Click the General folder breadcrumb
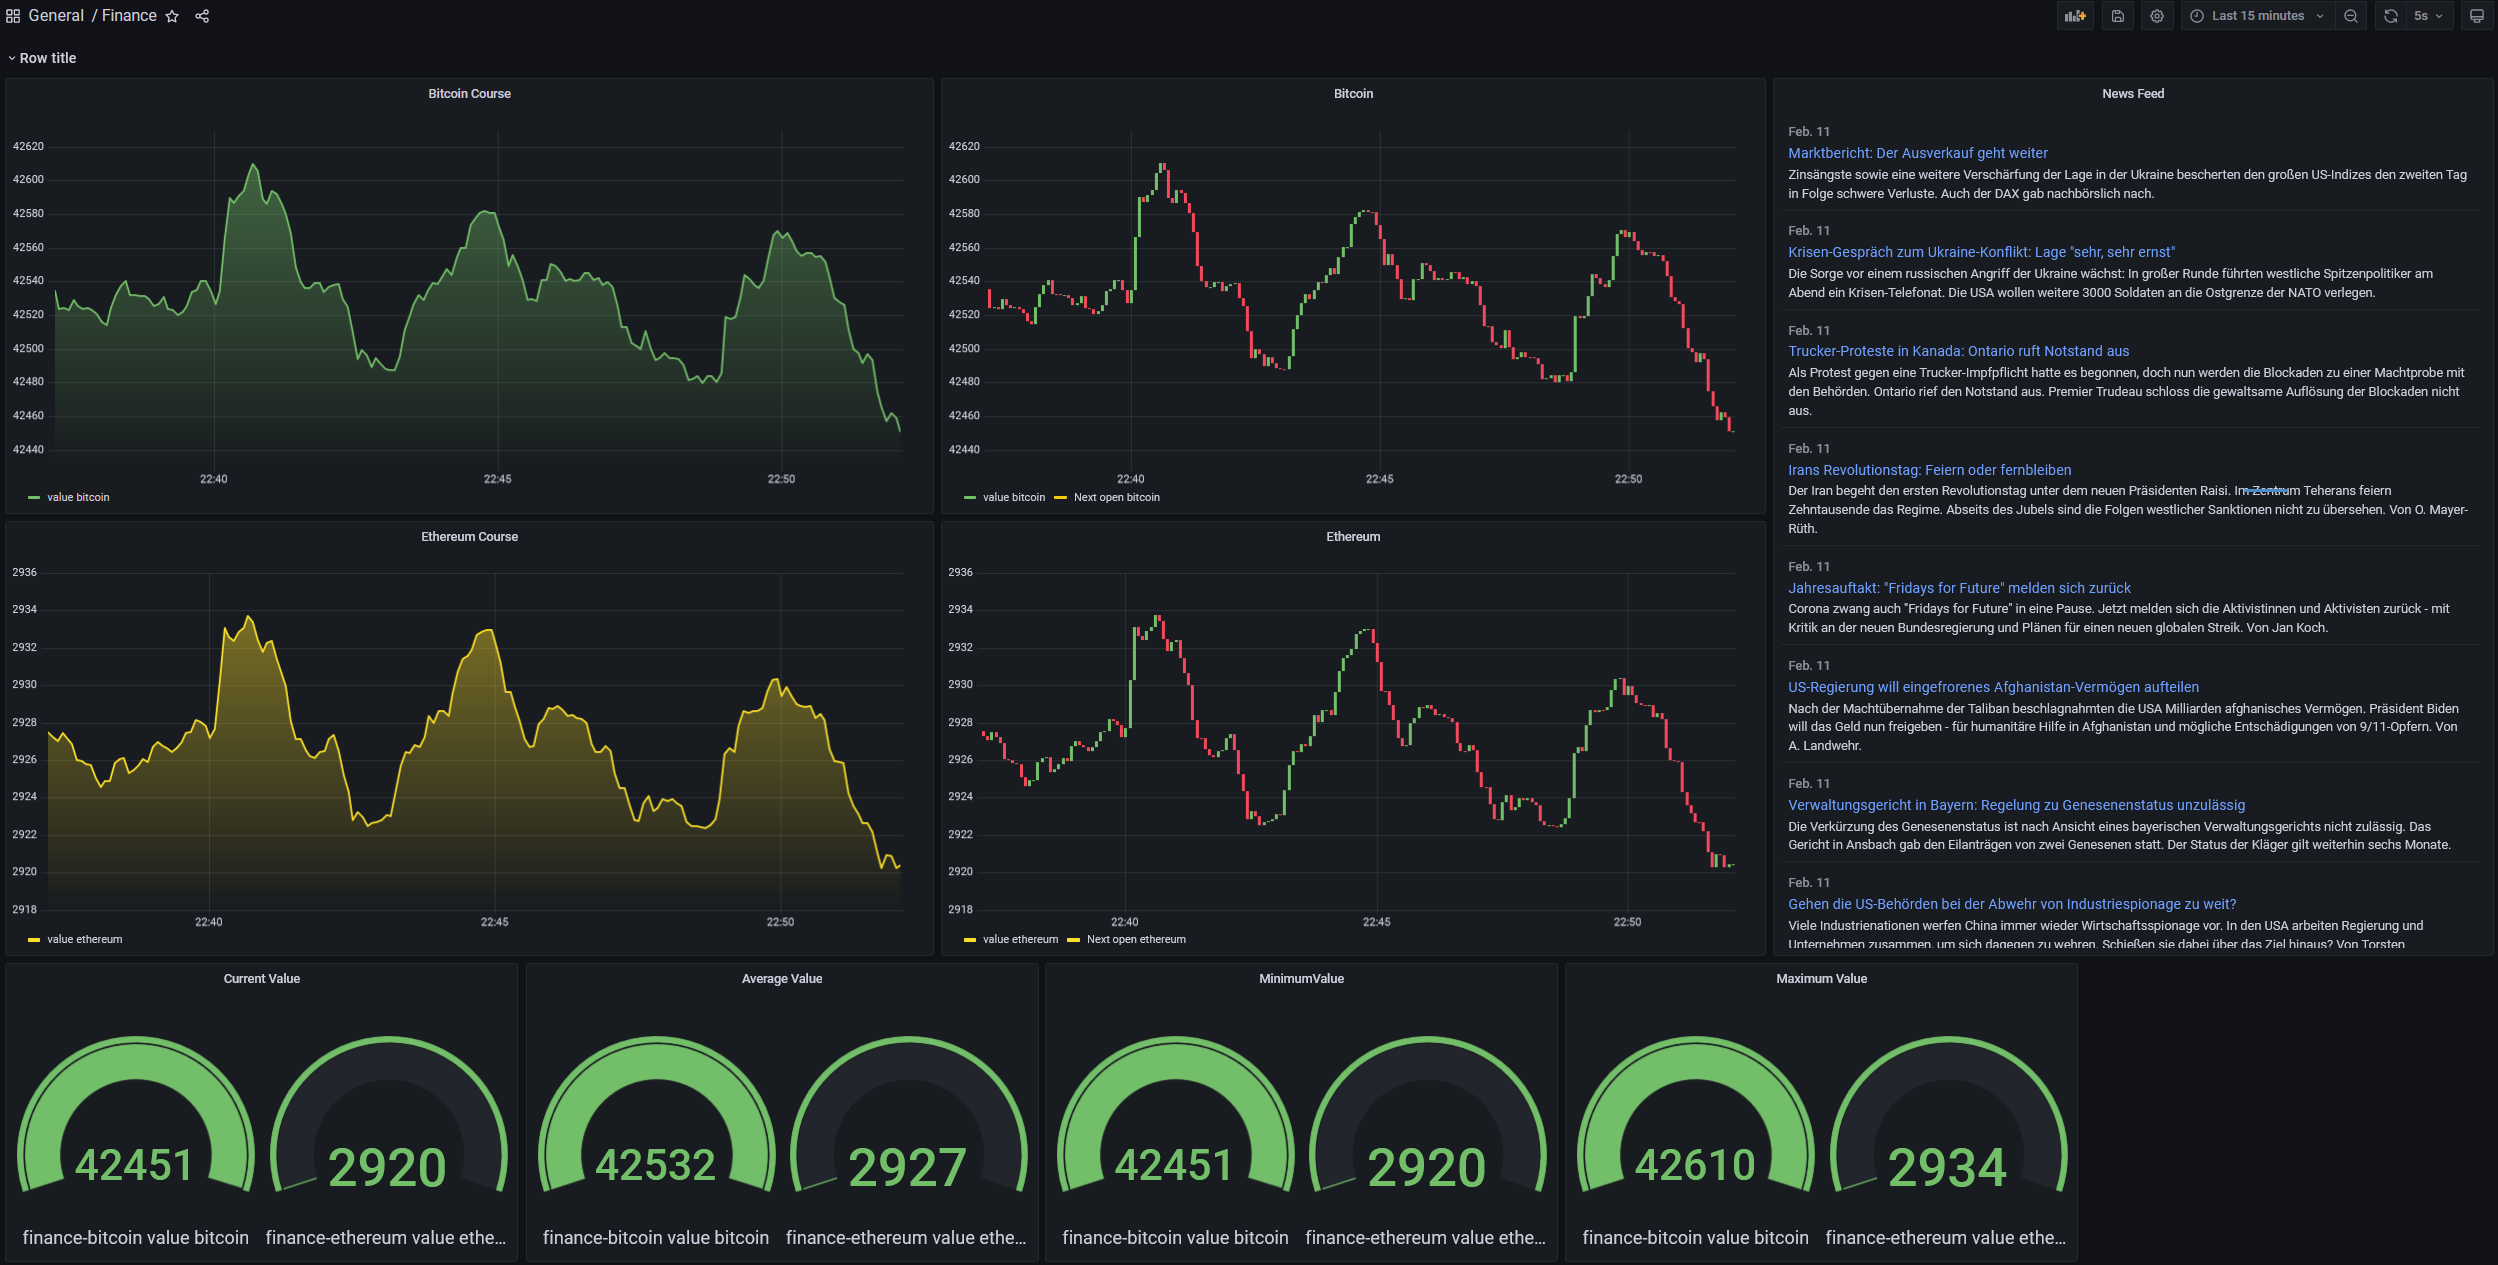2498x1265 pixels. tap(56, 16)
